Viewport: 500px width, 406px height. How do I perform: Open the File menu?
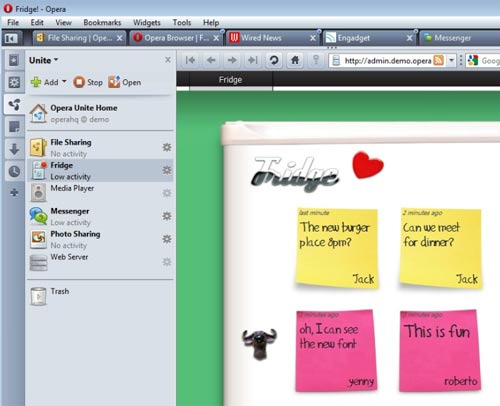(13, 23)
